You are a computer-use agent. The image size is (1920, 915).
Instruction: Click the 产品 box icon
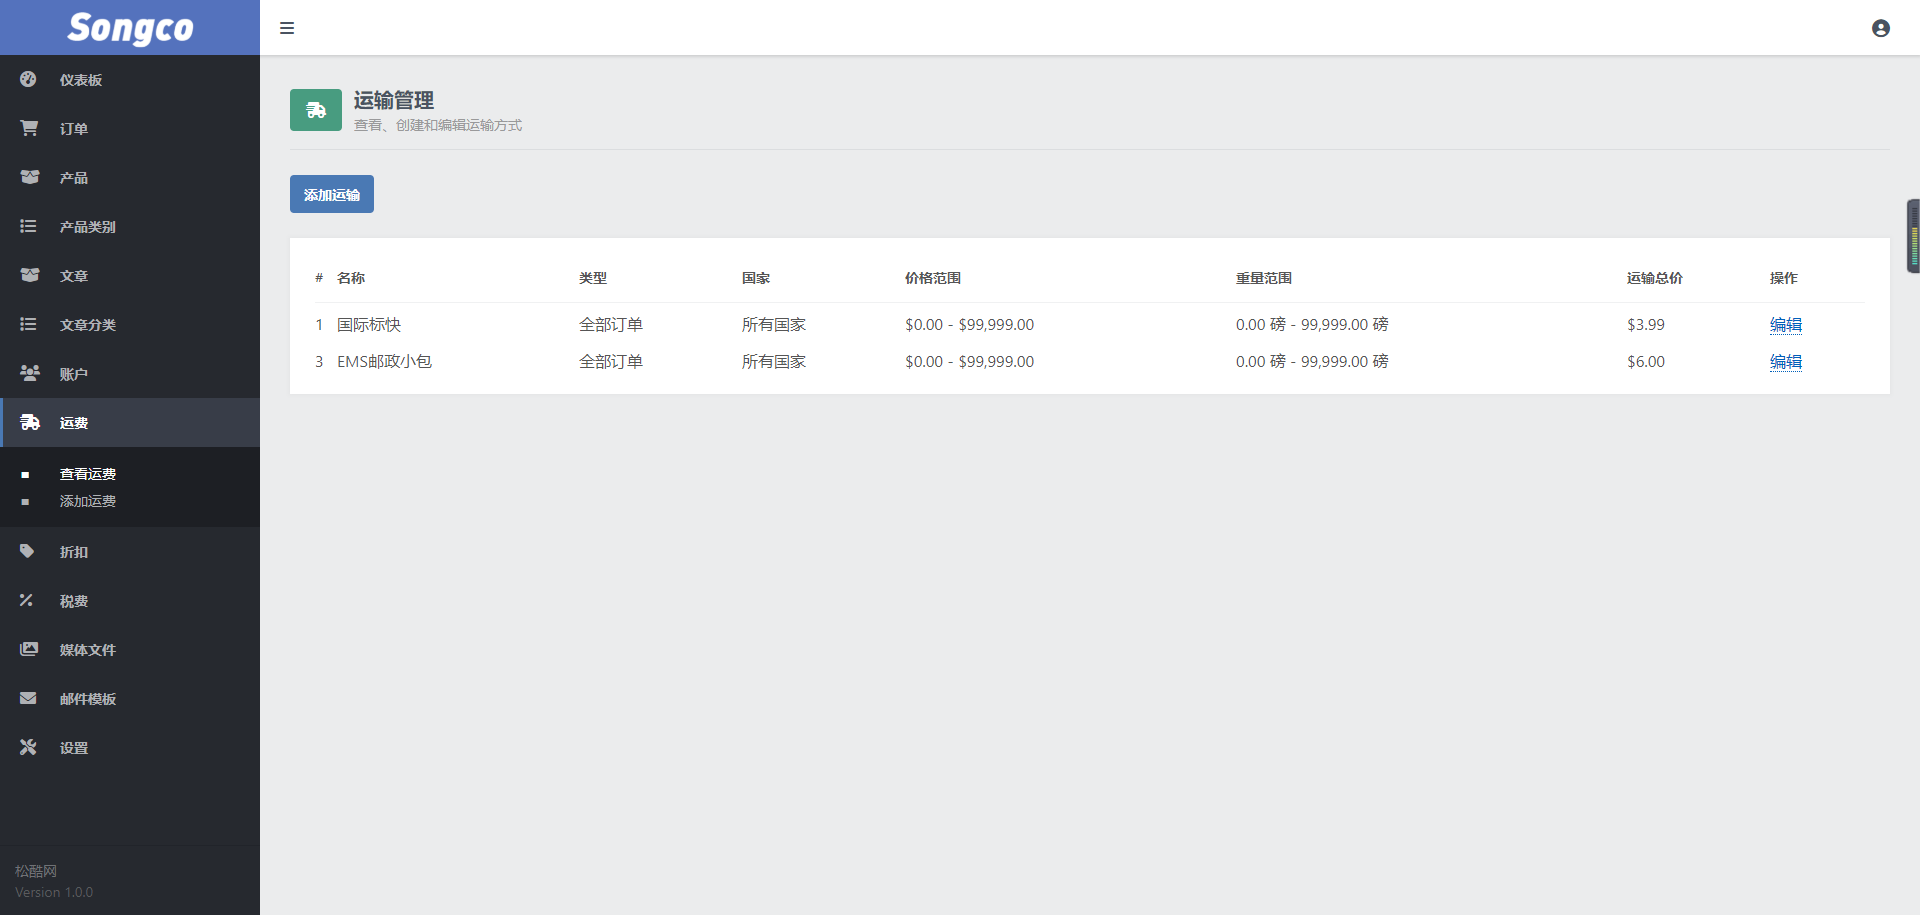[x=29, y=177]
